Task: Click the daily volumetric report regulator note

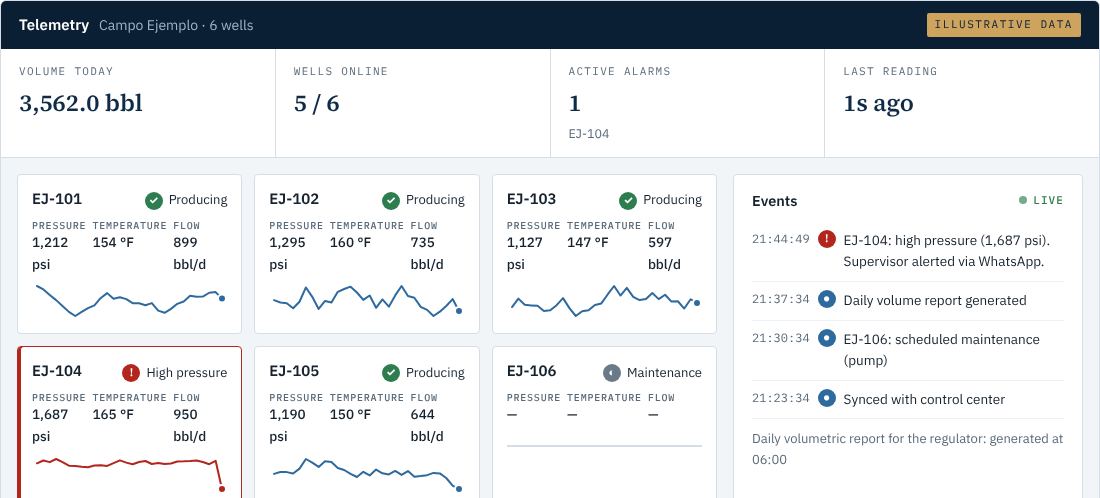Action: click(908, 449)
